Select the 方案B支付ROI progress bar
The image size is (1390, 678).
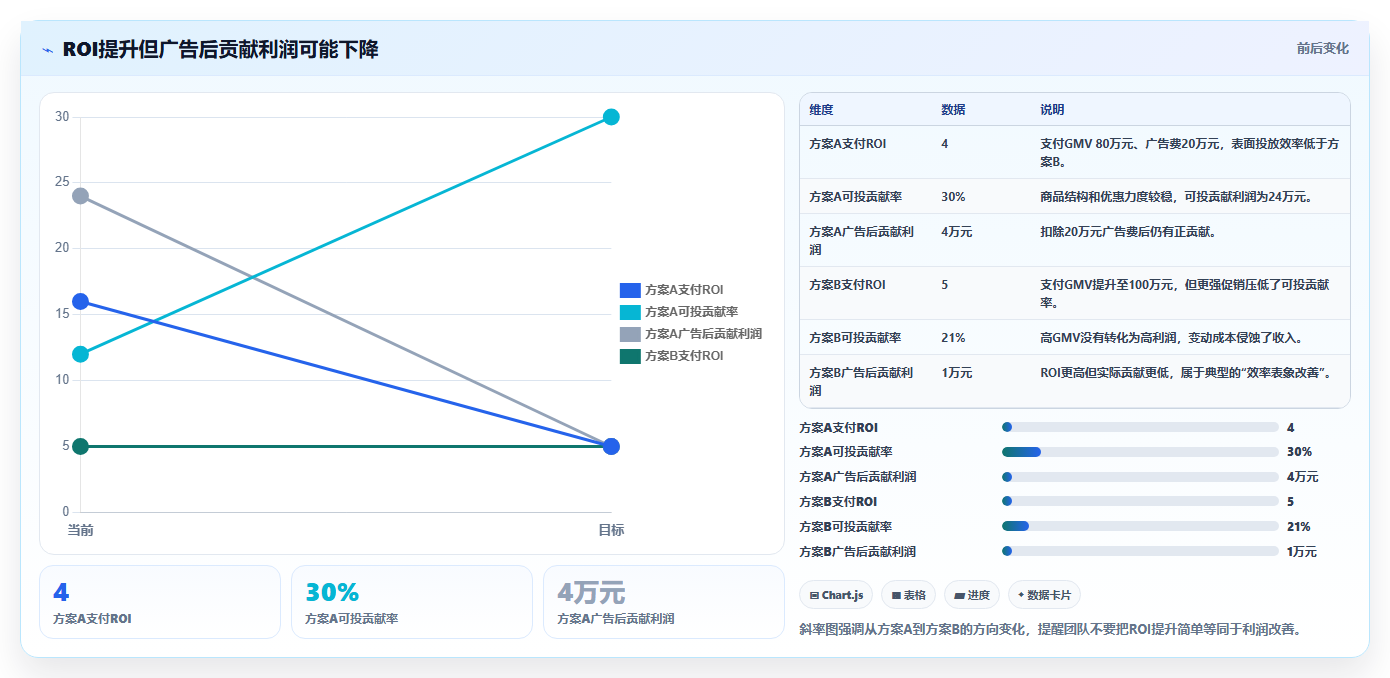[1140, 502]
